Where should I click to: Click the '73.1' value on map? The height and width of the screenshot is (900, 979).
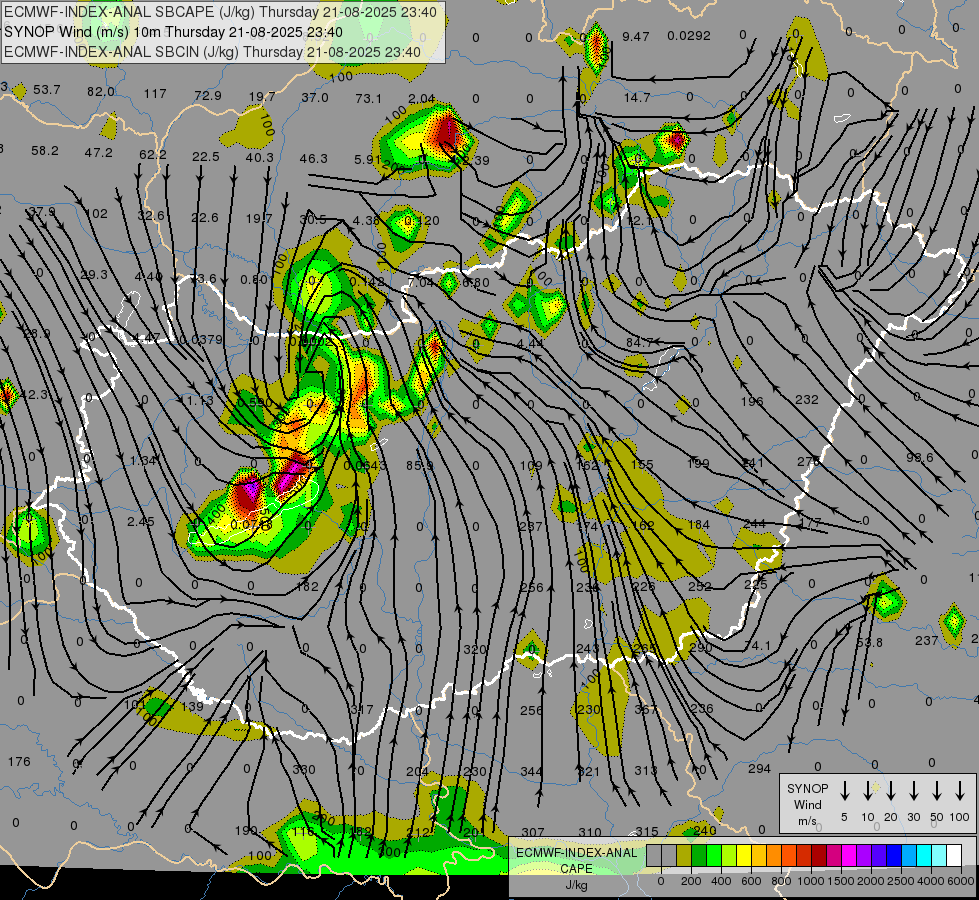point(368,99)
